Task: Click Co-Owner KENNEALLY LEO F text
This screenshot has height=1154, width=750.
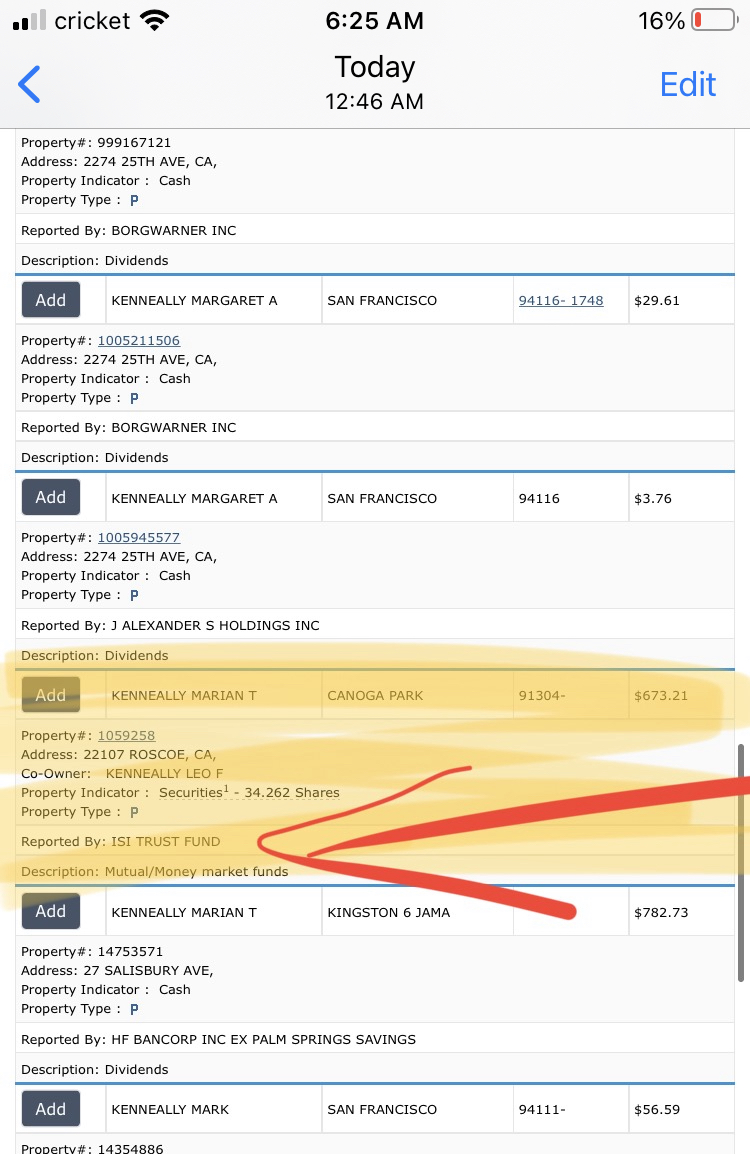Action: (122, 774)
